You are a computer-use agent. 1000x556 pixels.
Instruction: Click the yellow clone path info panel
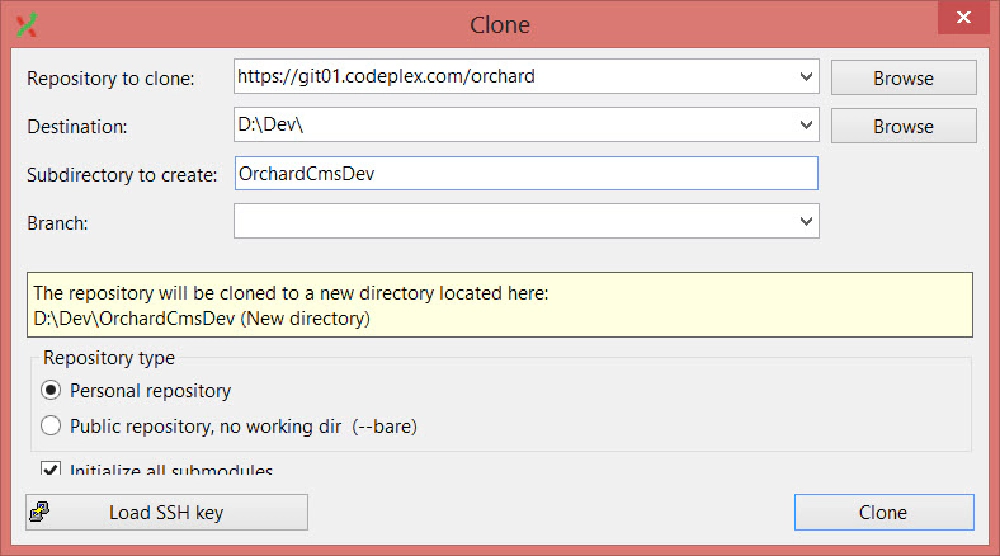499,305
